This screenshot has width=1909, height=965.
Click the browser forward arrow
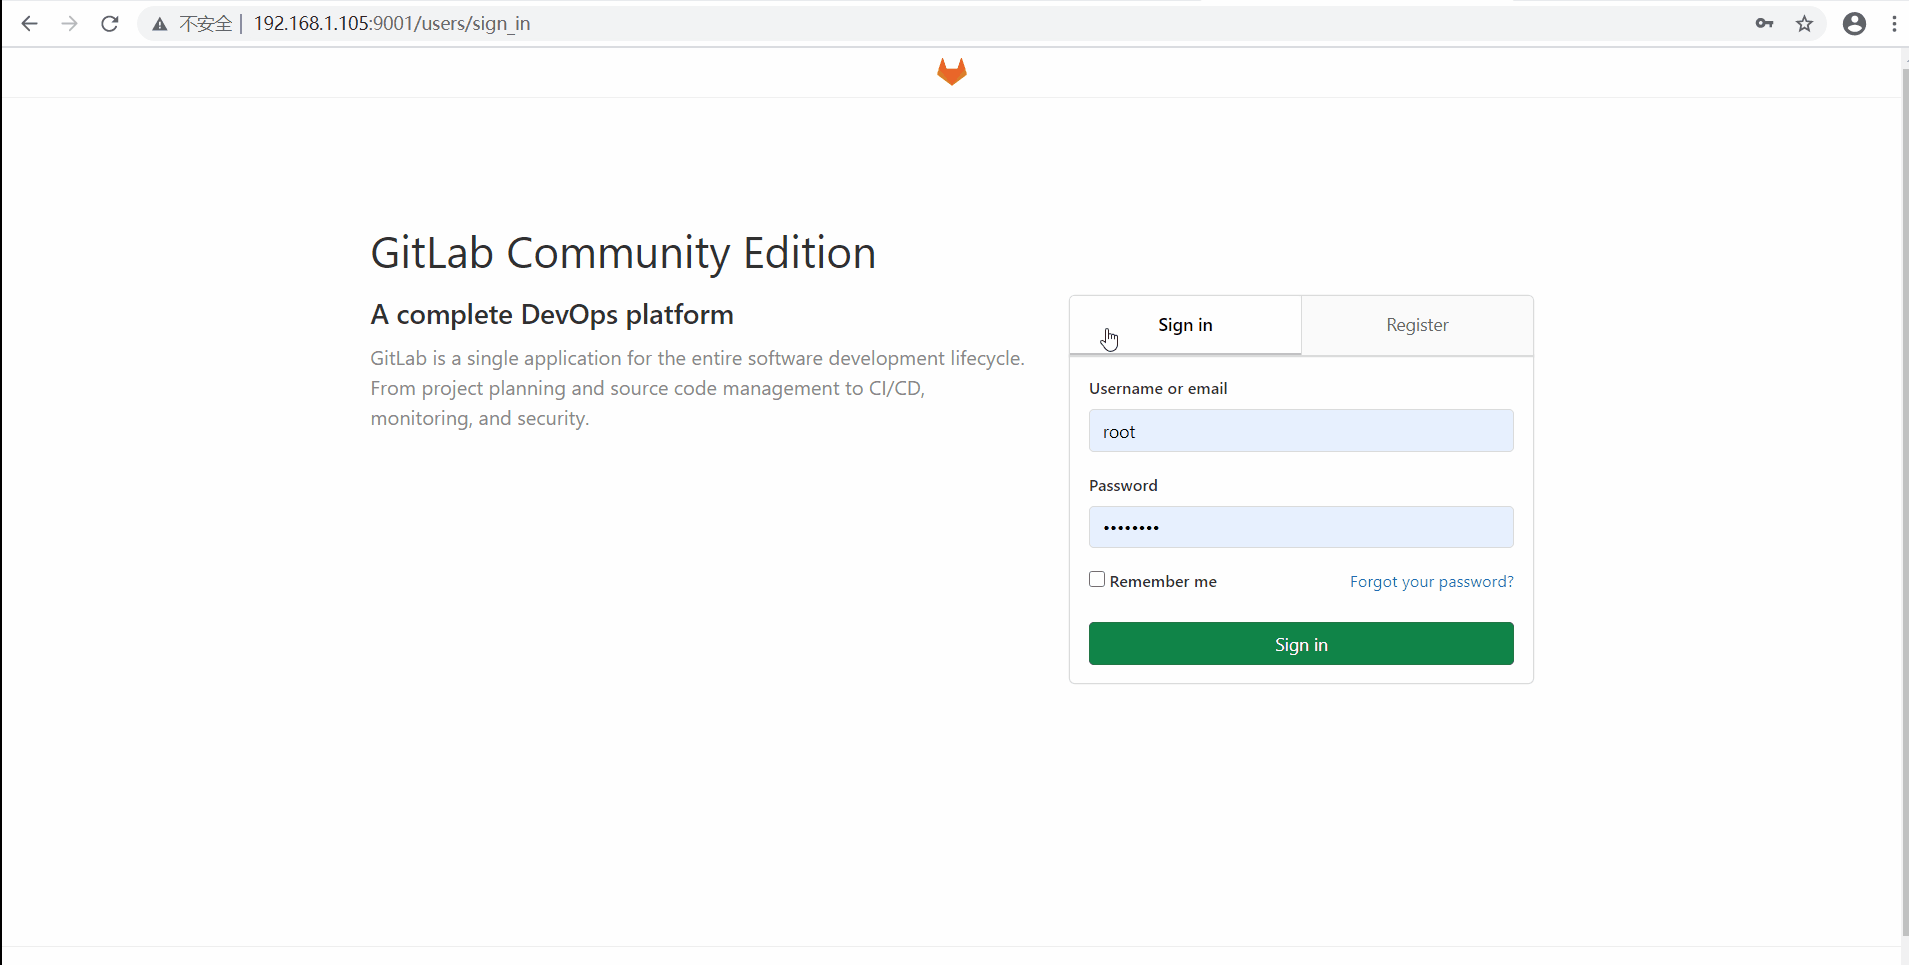[x=69, y=23]
